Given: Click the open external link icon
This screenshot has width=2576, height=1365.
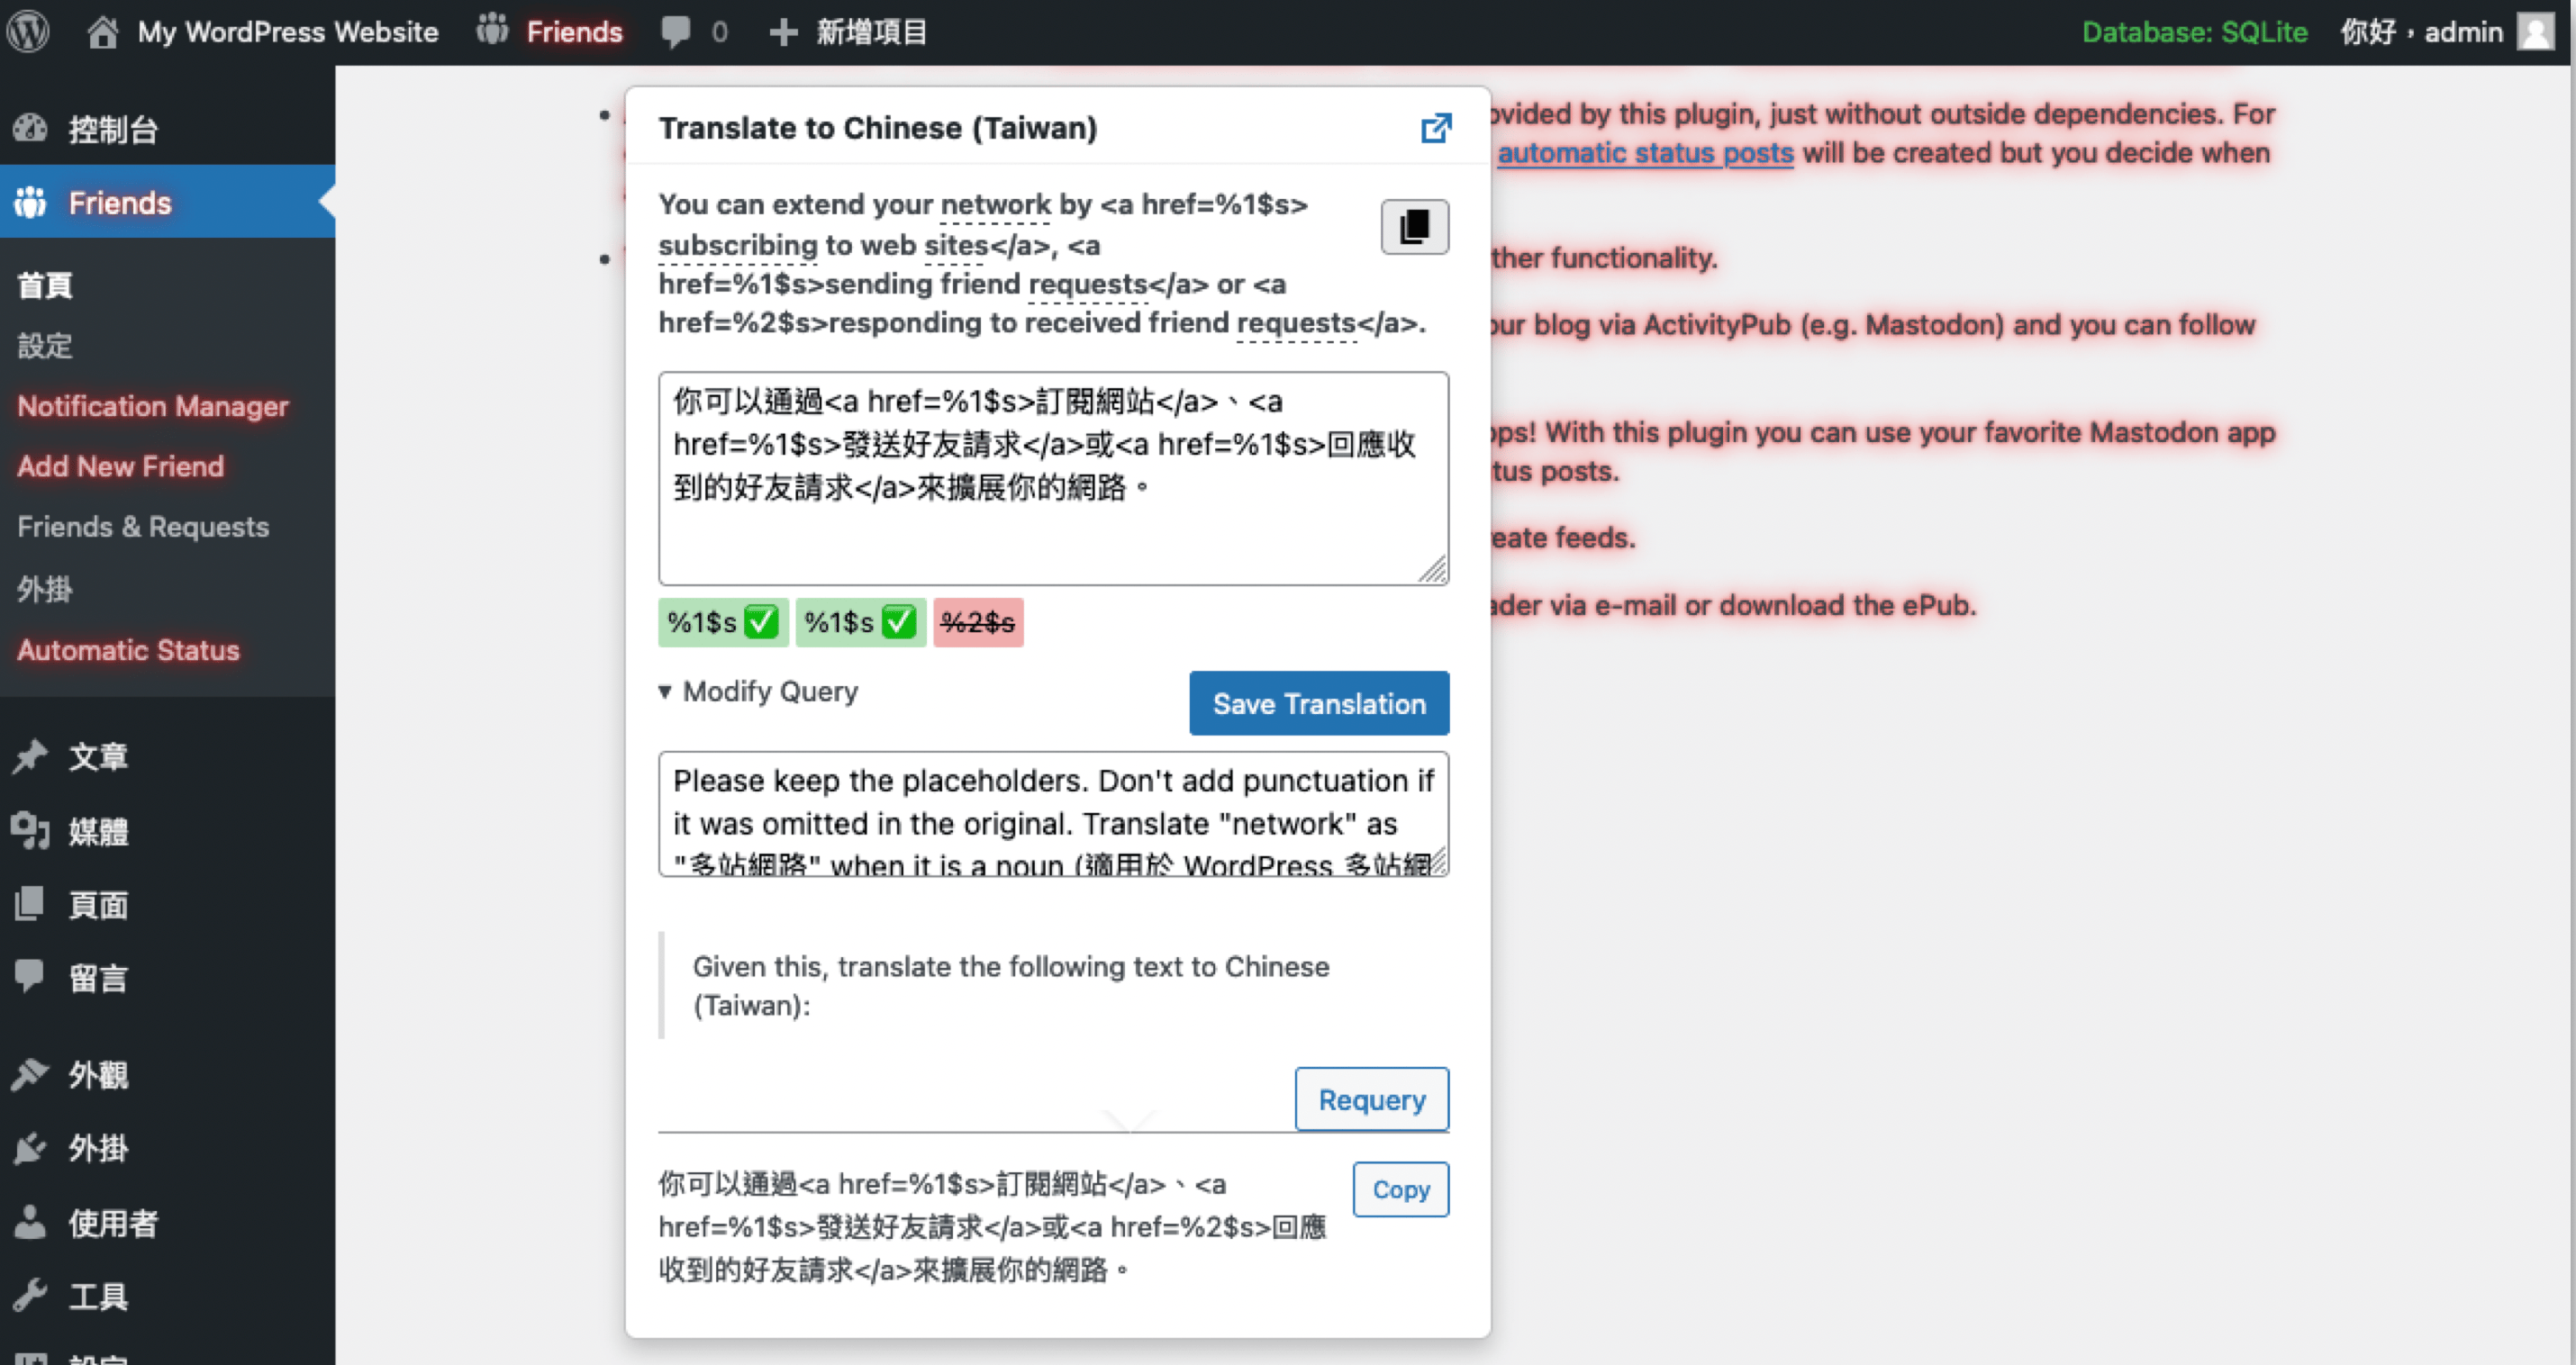Looking at the screenshot, I should (1437, 128).
